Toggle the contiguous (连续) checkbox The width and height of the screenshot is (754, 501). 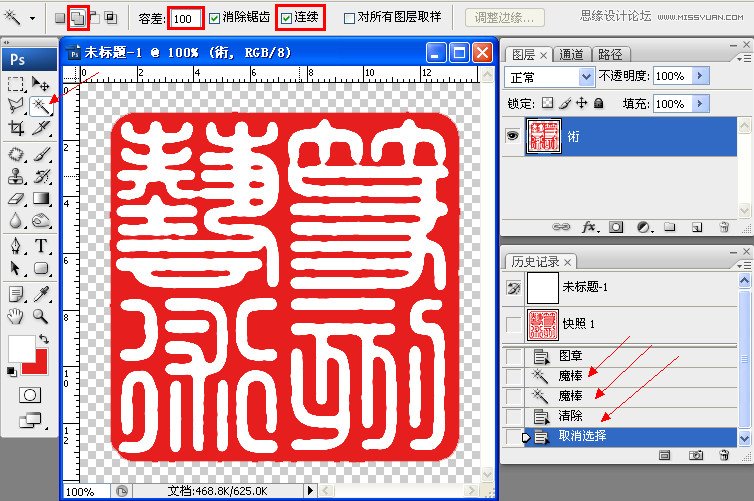(286, 18)
